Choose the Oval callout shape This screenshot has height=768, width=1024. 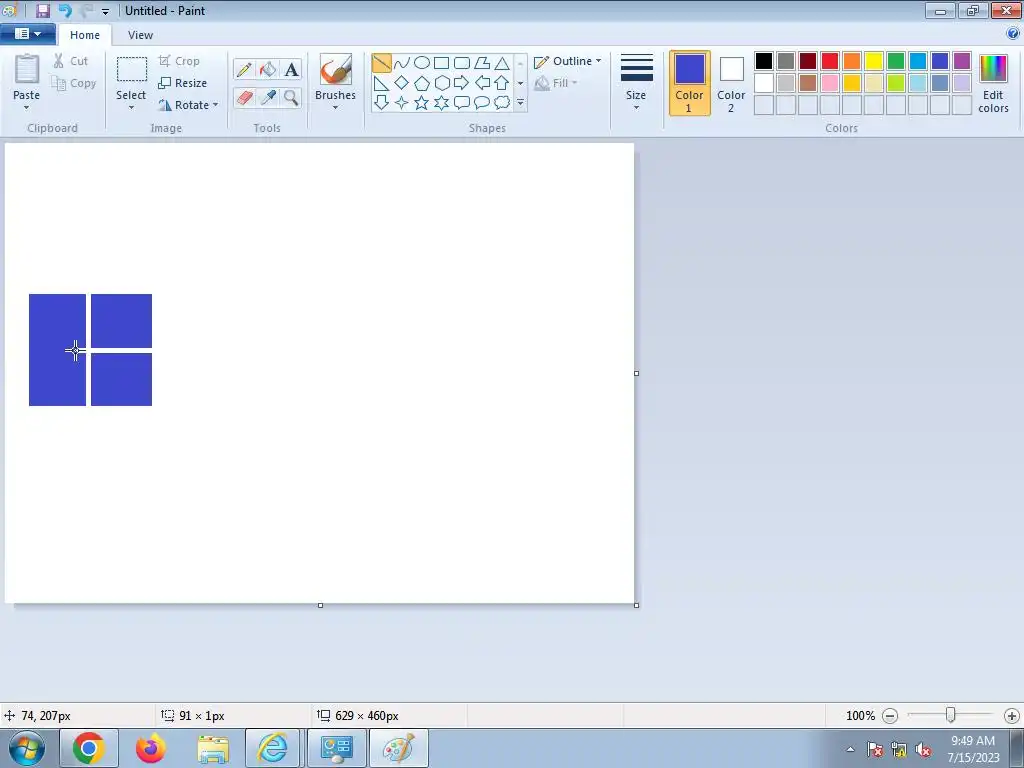coord(482,103)
